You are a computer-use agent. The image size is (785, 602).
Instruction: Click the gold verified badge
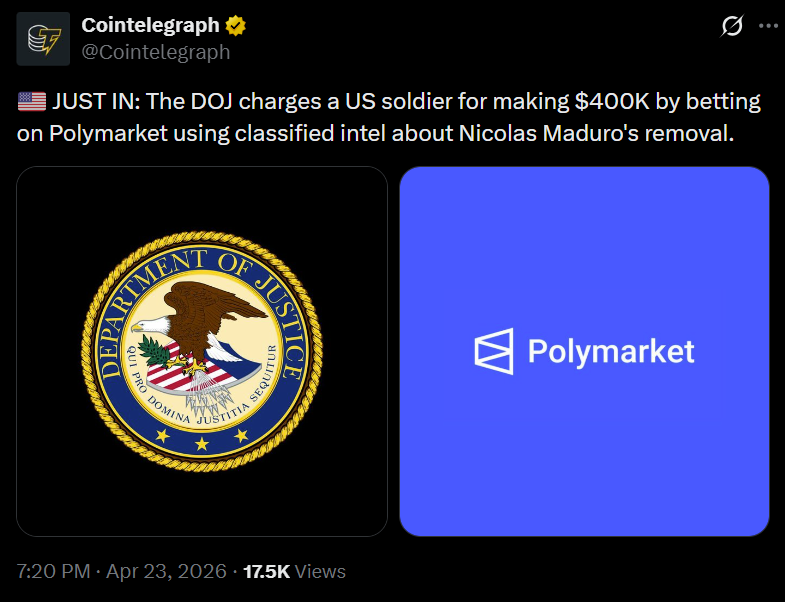tap(237, 26)
